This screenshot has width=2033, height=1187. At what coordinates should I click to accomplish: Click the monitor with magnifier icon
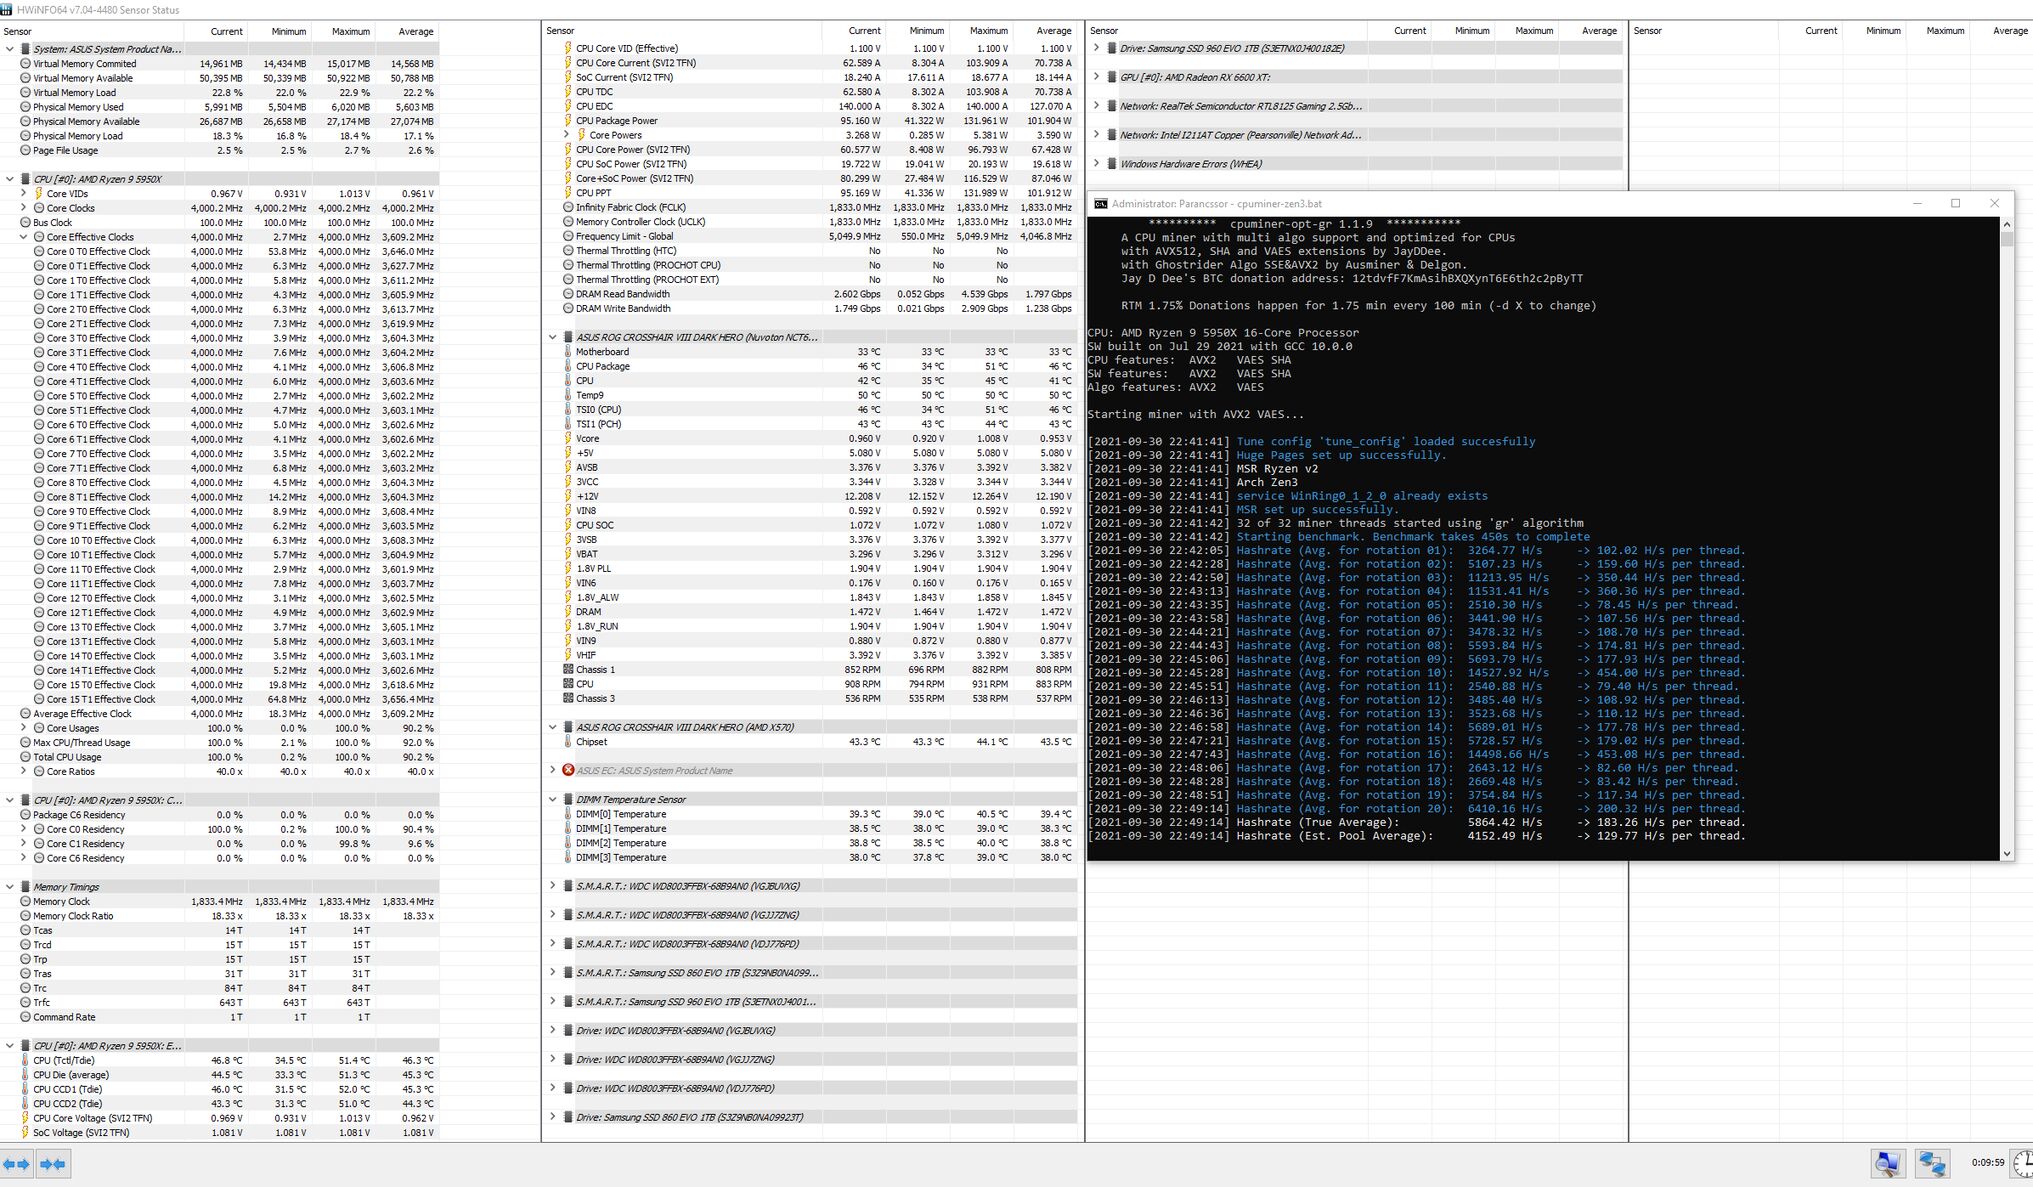pos(1888,1163)
